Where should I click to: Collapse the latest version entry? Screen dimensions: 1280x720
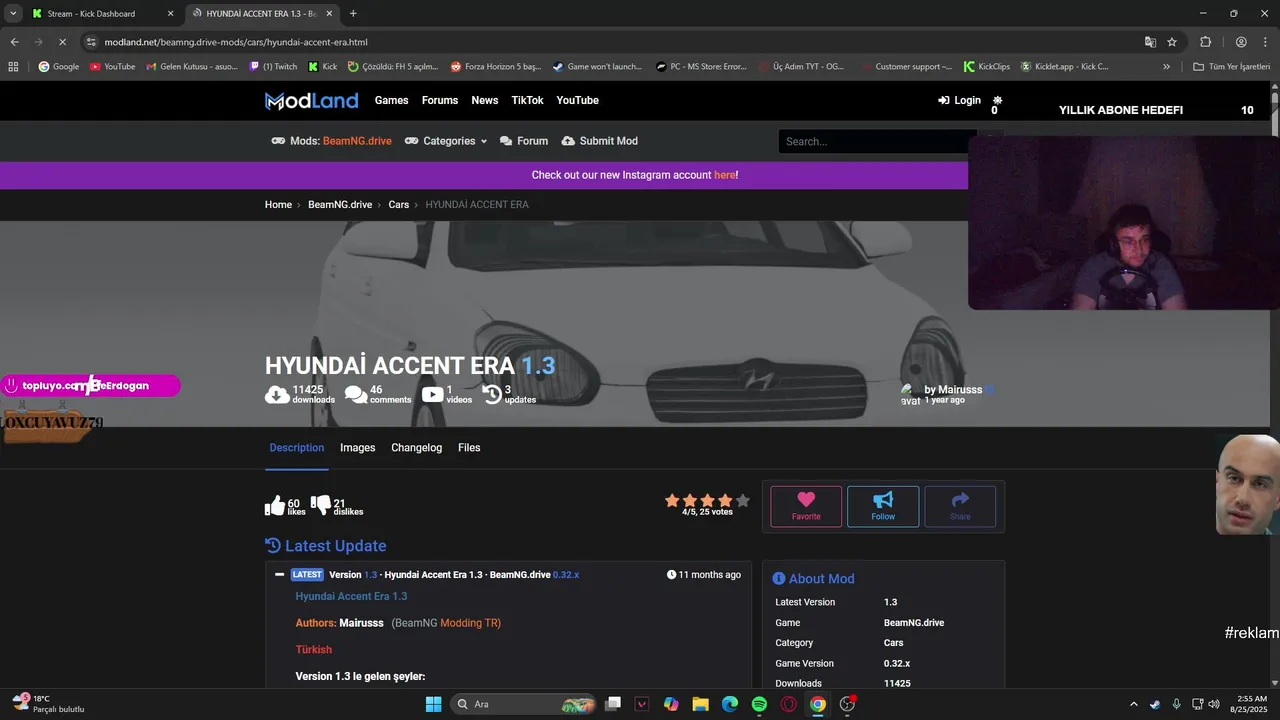[279, 575]
